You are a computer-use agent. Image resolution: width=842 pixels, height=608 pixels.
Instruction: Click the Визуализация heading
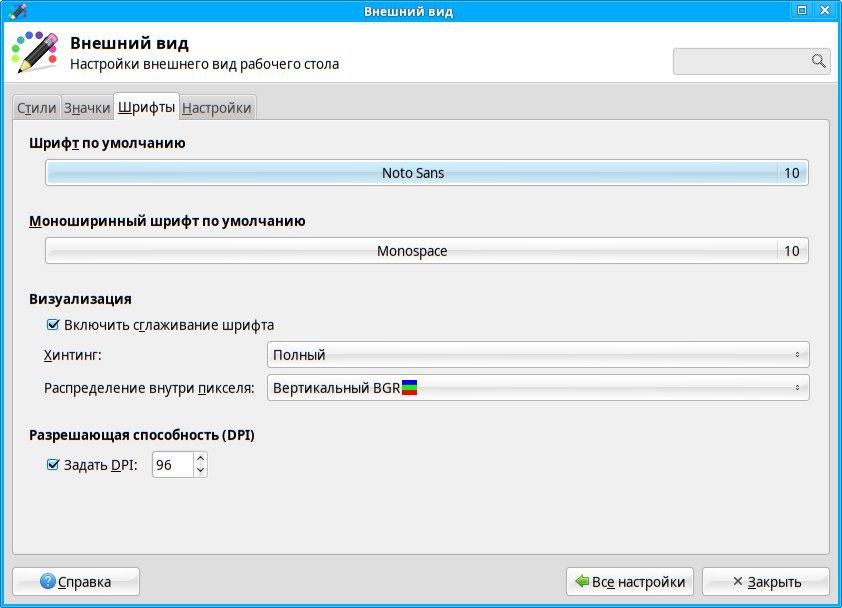coord(81,299)
